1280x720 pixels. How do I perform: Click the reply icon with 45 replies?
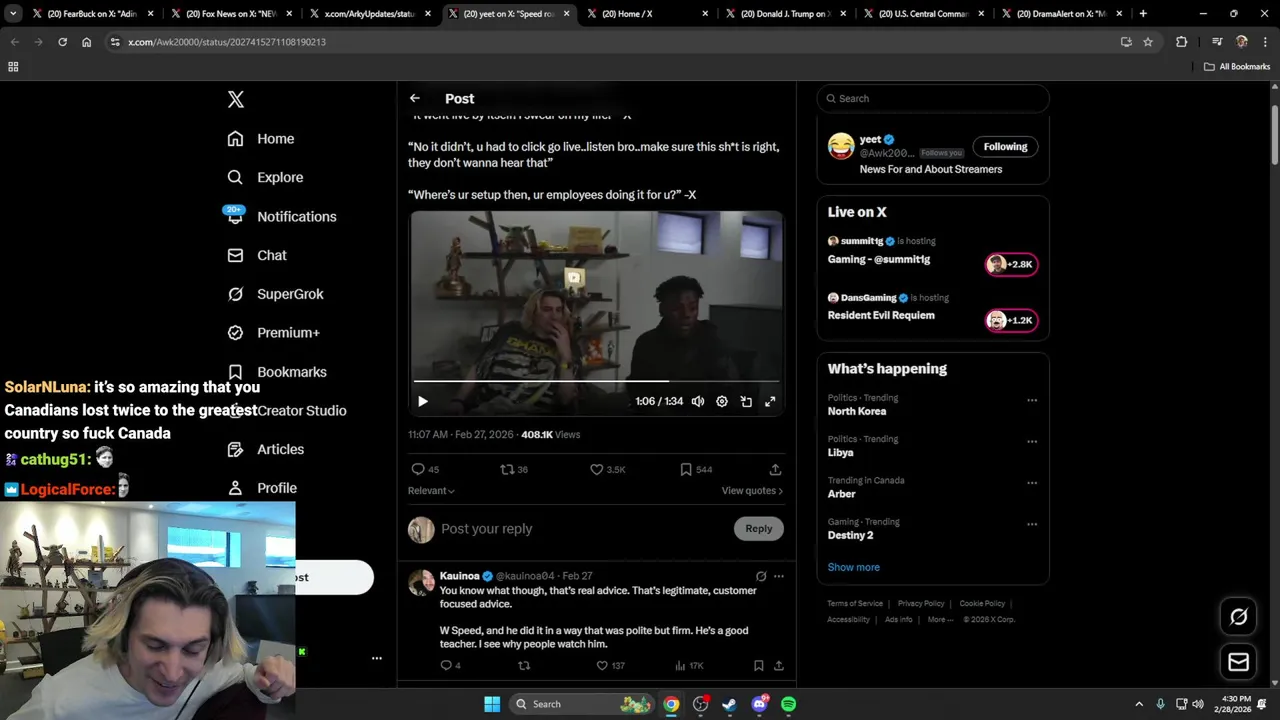(425, 469)
